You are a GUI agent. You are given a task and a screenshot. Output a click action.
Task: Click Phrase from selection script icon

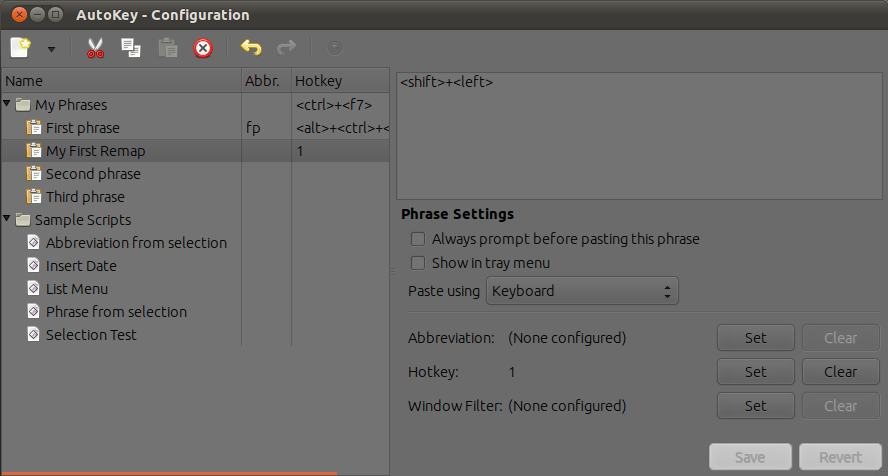click(34, 311)
